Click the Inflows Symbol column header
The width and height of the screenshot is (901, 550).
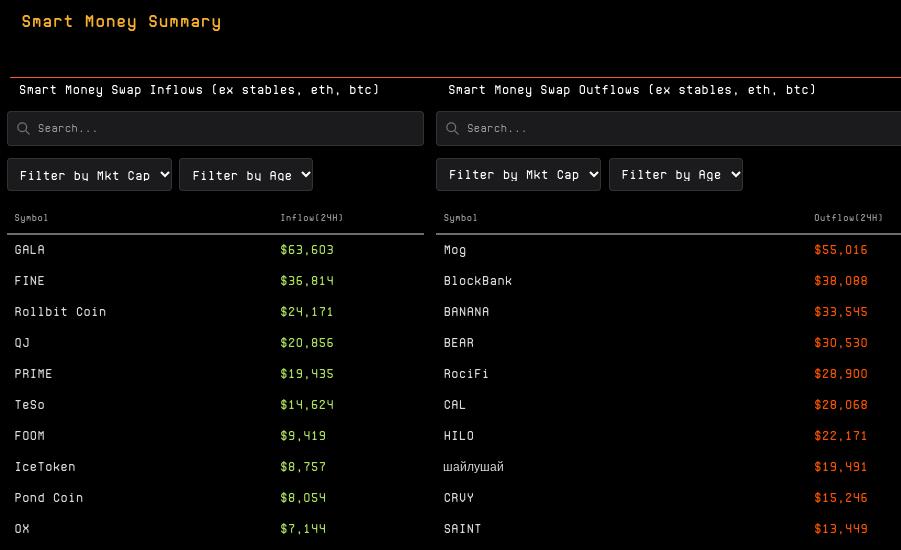(31, 218)
